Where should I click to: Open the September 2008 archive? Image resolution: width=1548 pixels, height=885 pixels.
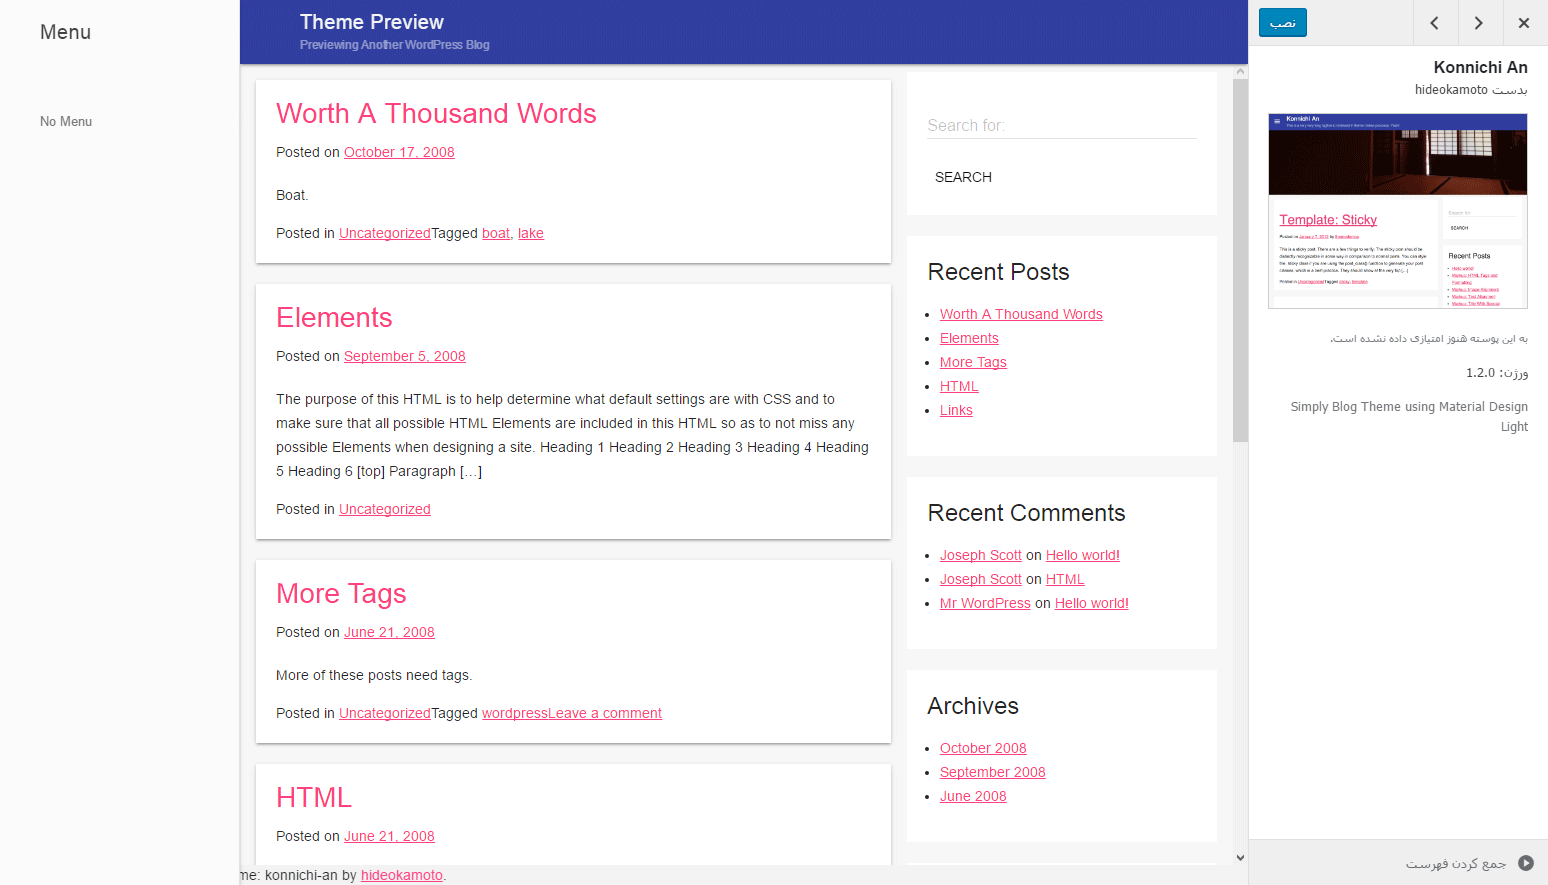[993, 772]
